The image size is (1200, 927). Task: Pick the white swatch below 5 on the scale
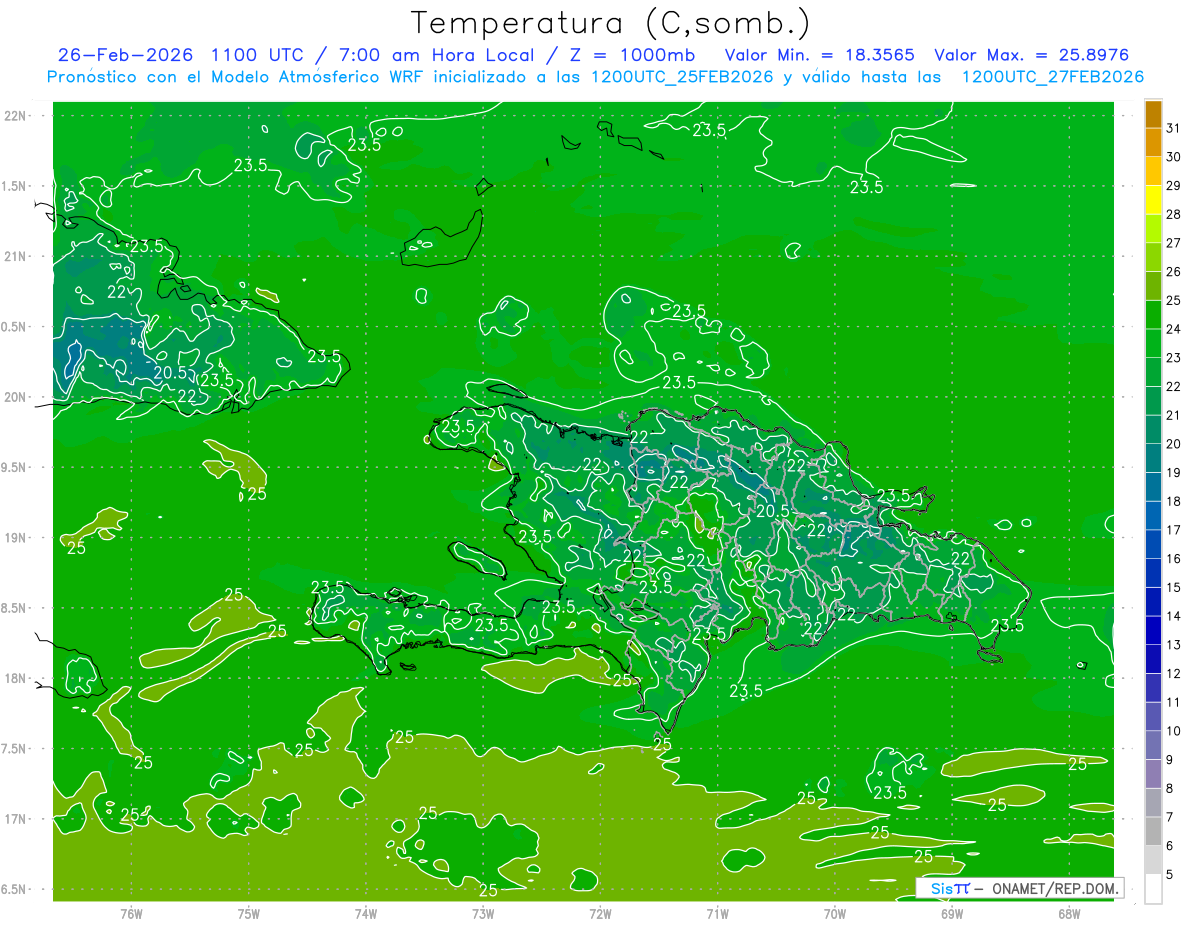click(x=1153, y=889)
